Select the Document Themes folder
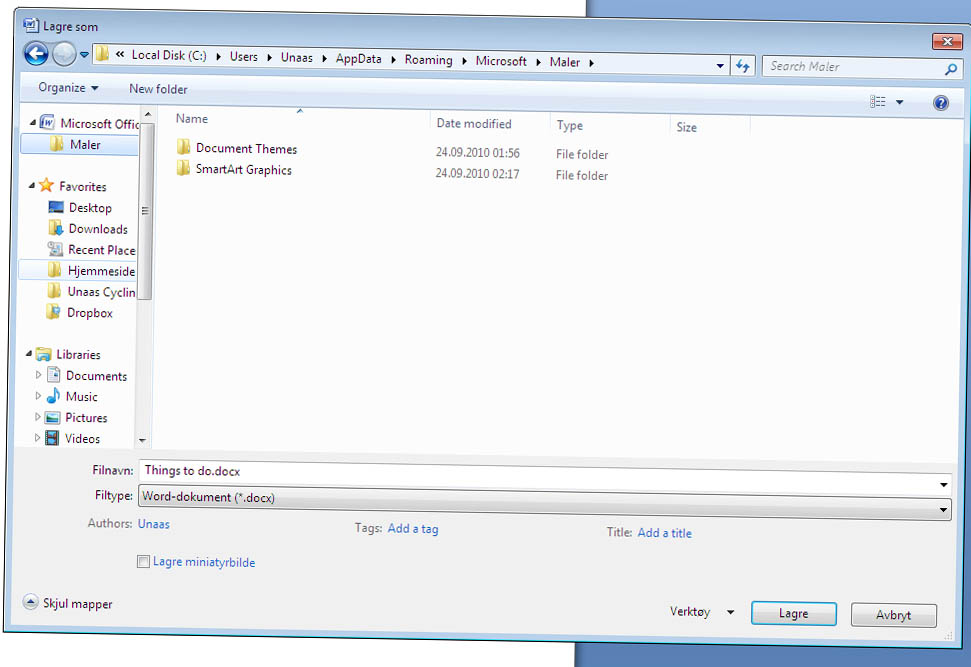 tap(246, 148)
